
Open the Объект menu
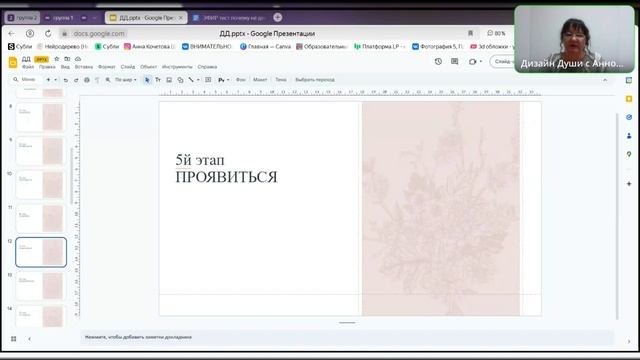pyautogui.click(x=149, y=67)
